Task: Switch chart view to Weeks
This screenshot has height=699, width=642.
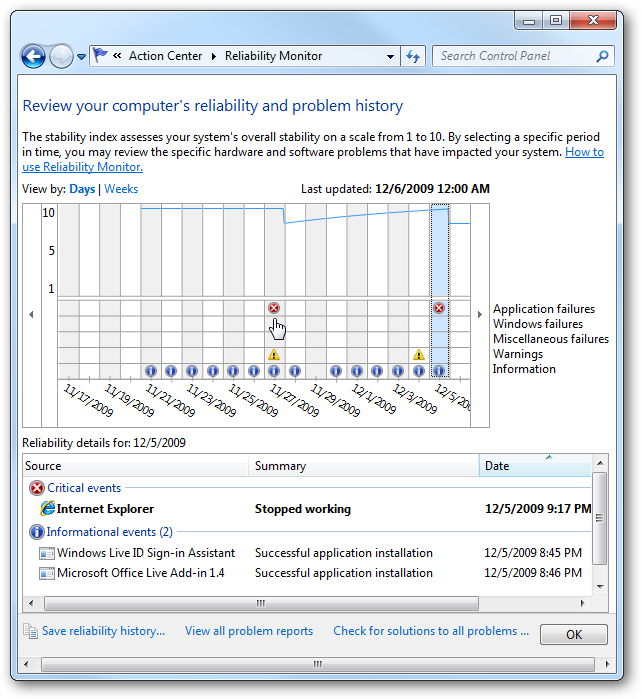Action: [121, 189]
